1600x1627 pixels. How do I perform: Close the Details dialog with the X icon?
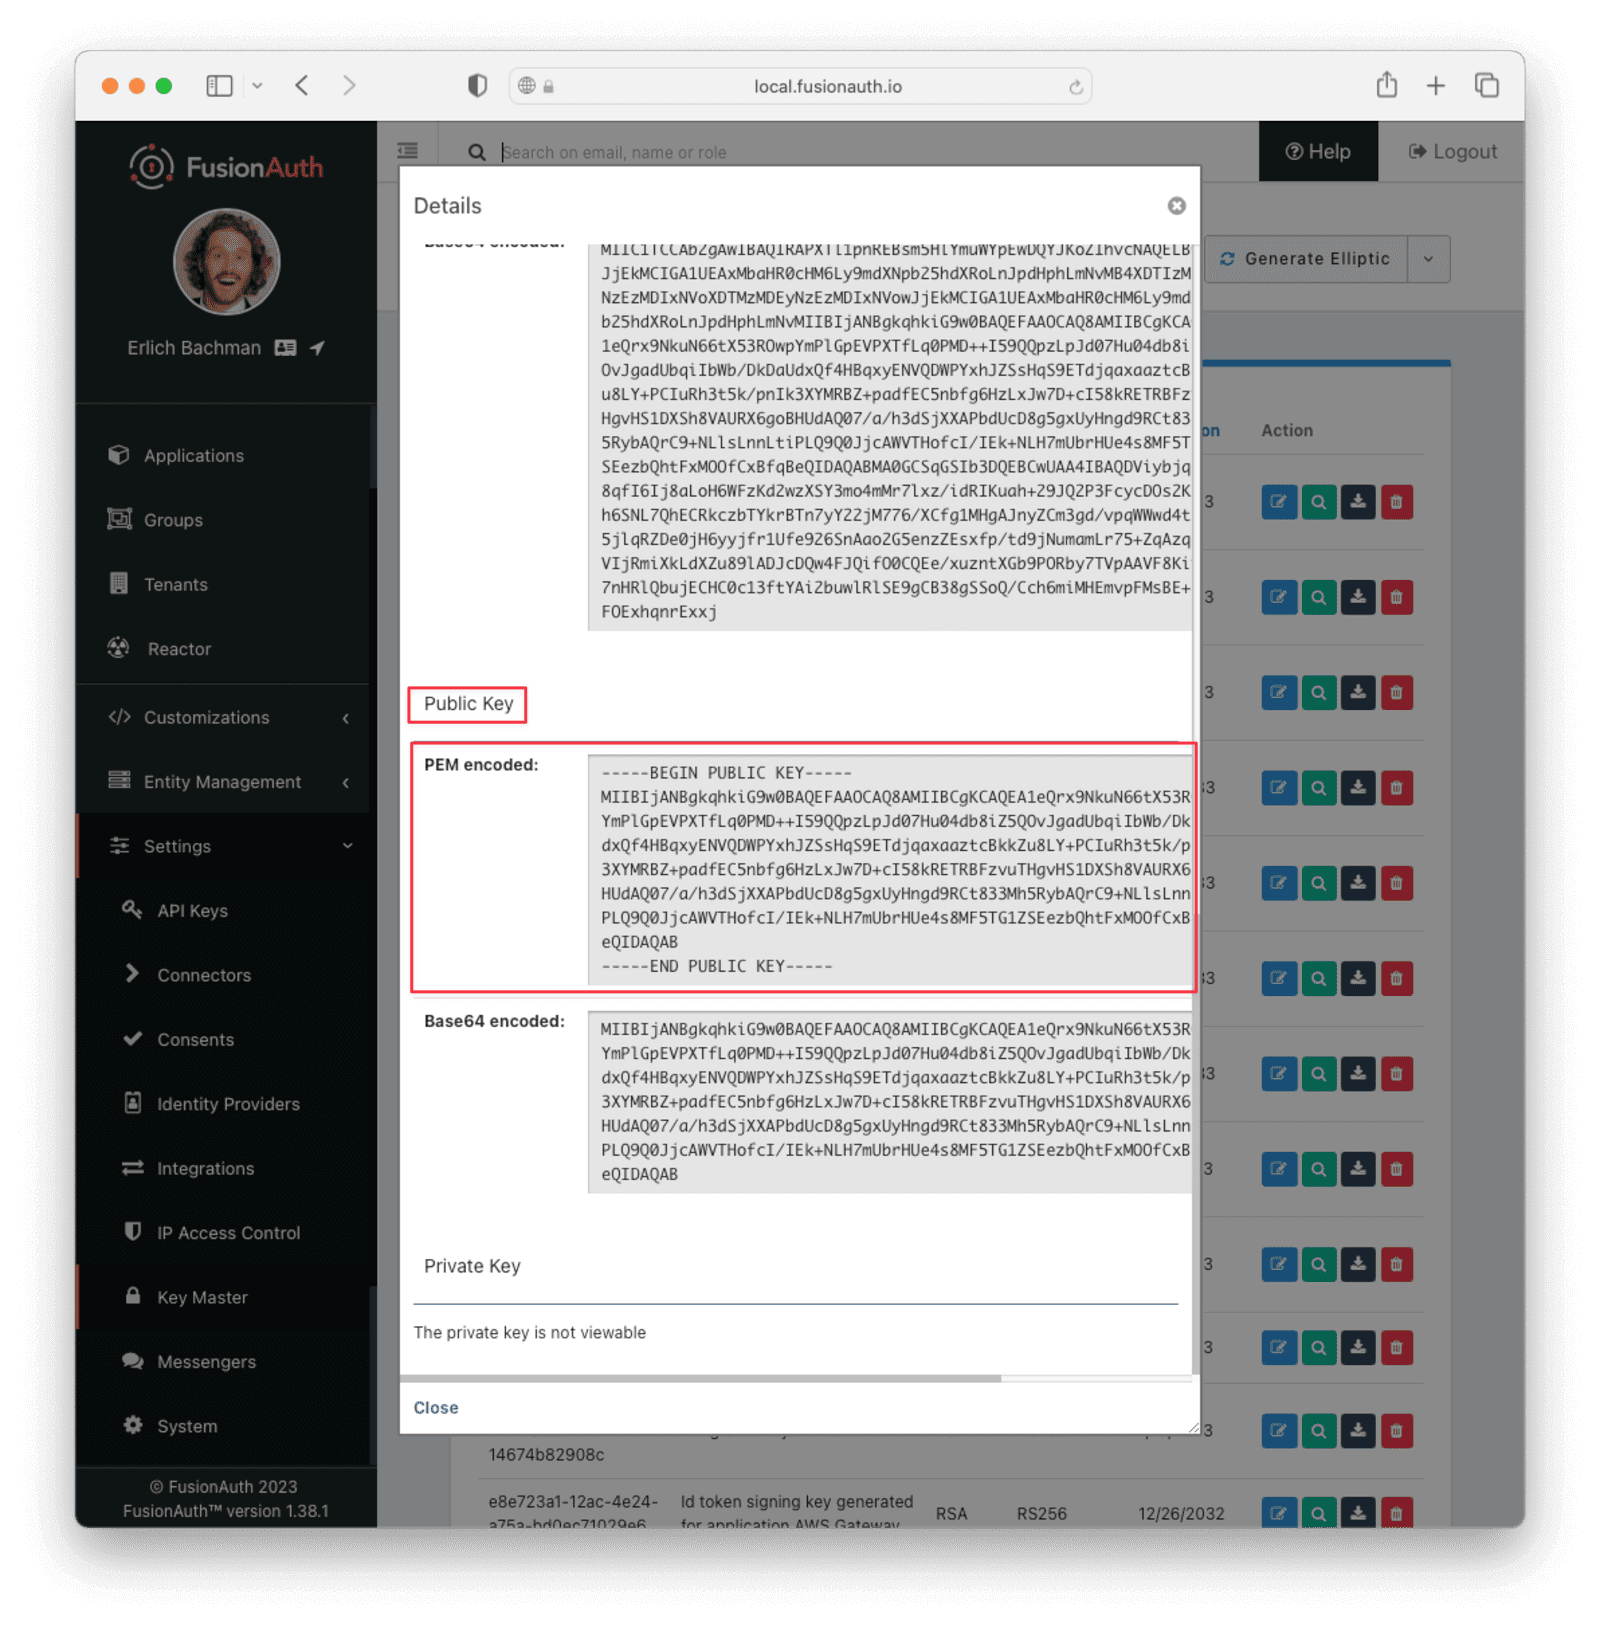(1176, 205)
